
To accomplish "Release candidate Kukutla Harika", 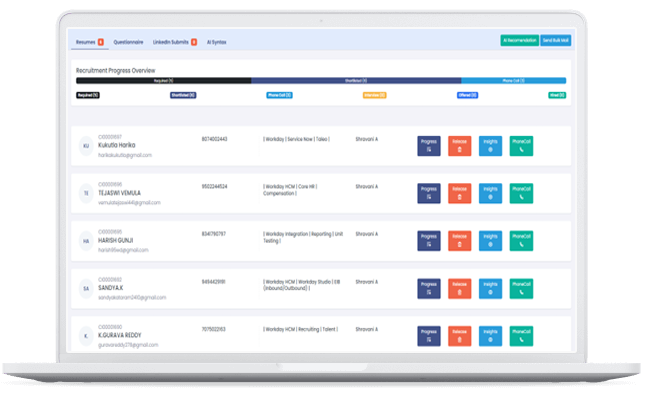I will 459,146.
